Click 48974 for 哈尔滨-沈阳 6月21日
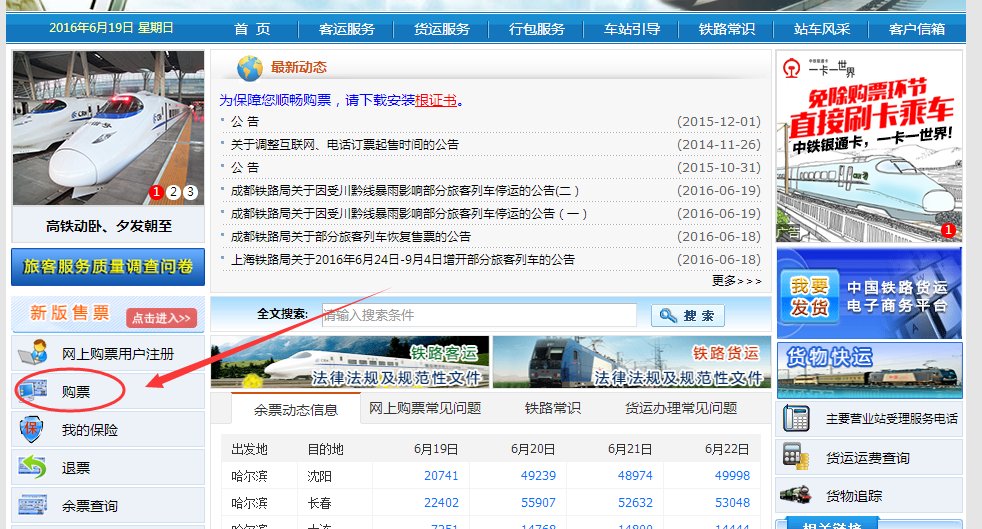This screenshot has width=982, height=529. (635, 476)
